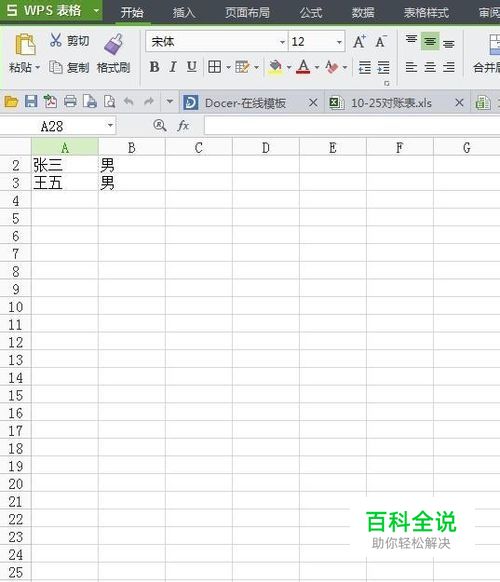Click the cell style table icon
This screenshot has height=582, width=500.
click(242, 67)
